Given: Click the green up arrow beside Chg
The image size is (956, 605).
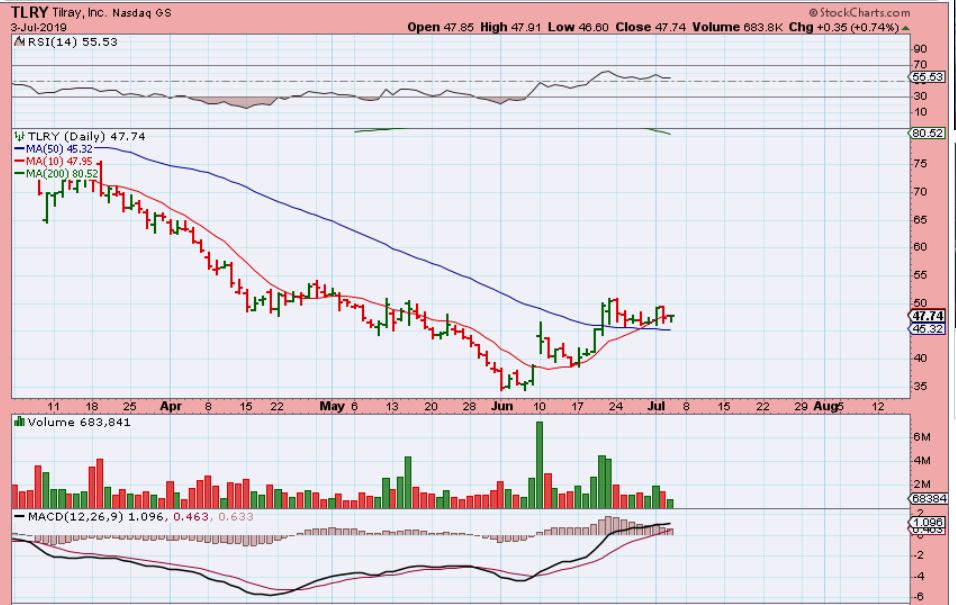Looking at the screenshot, I should point(905,28).
